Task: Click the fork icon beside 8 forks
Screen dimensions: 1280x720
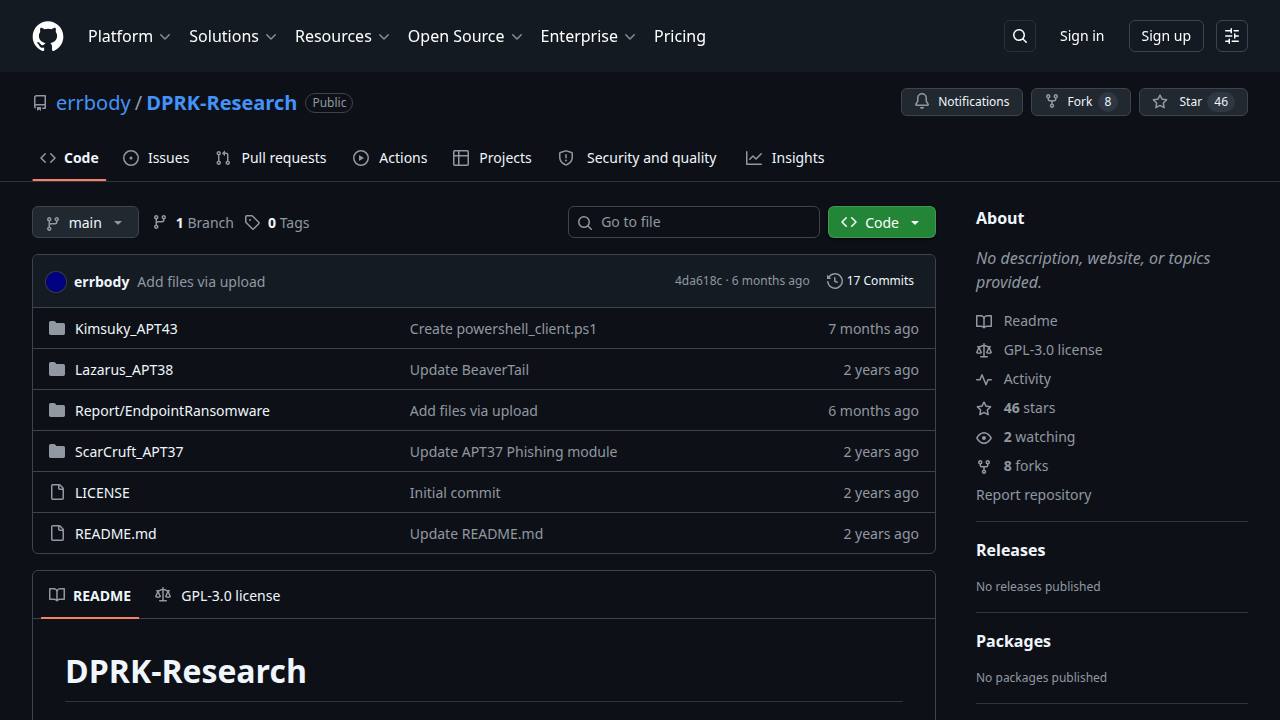Action: point(984,466)
